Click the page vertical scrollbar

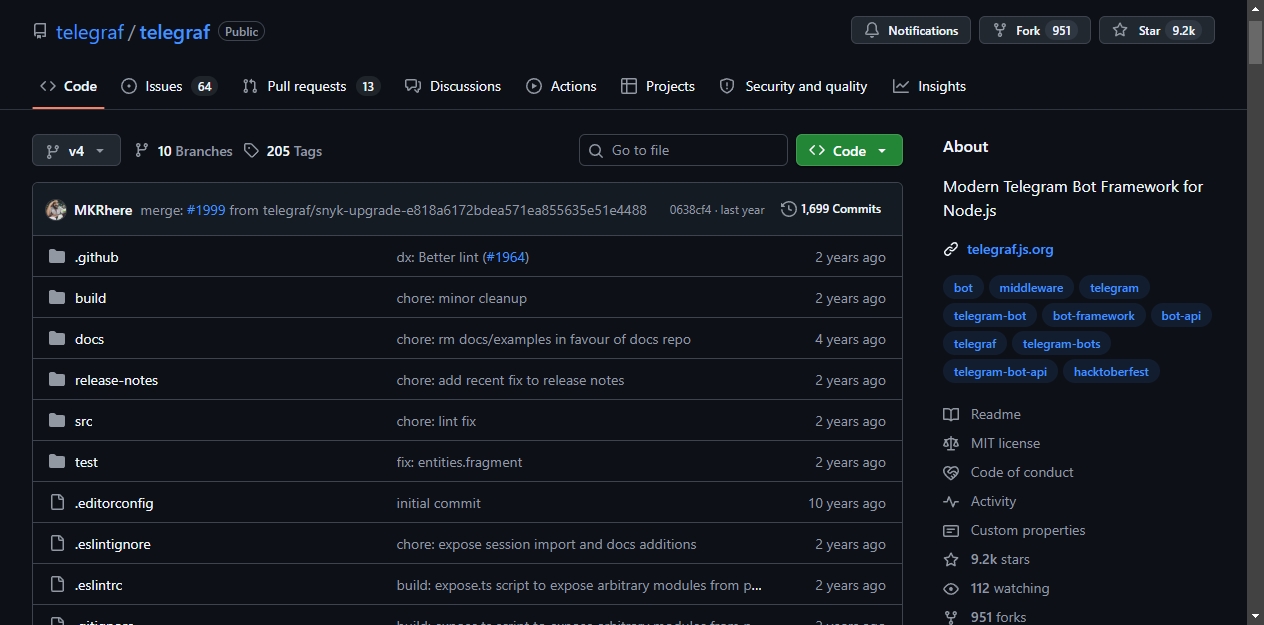pos(1256,312)
